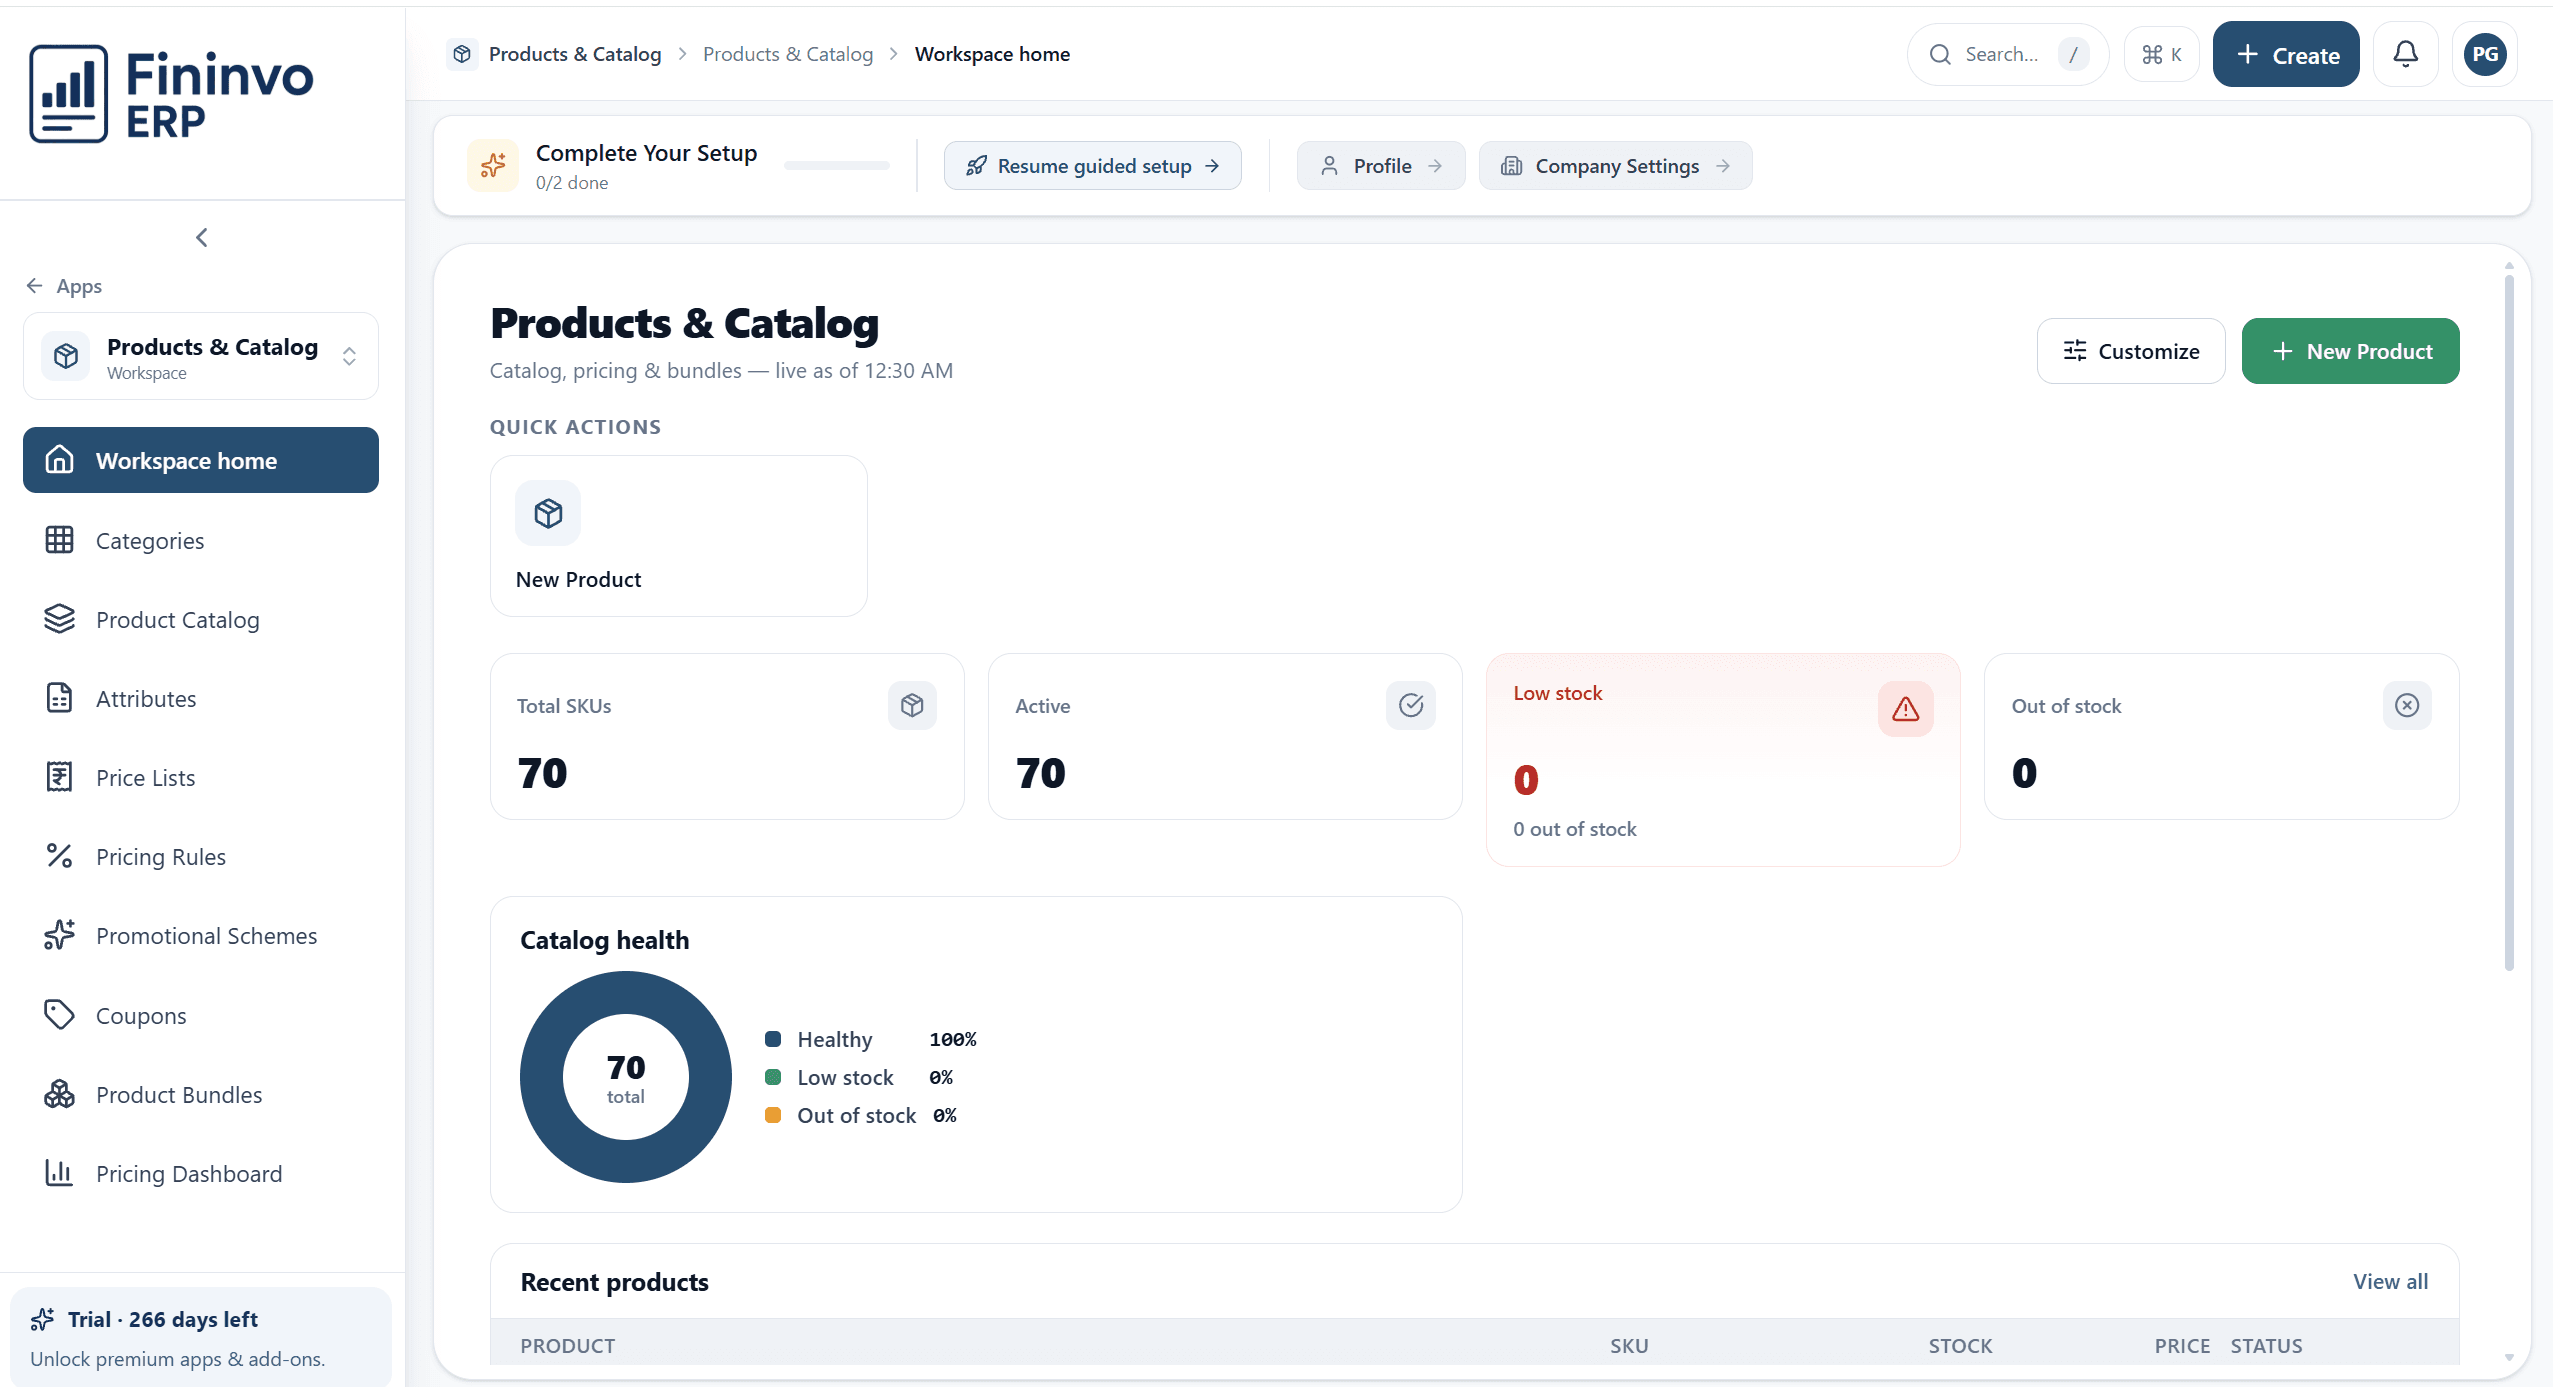This screenshot has height=1387, width=2553.
Task: Click the main panel vertical scrollbar
Action: (x=2509, y=622)
